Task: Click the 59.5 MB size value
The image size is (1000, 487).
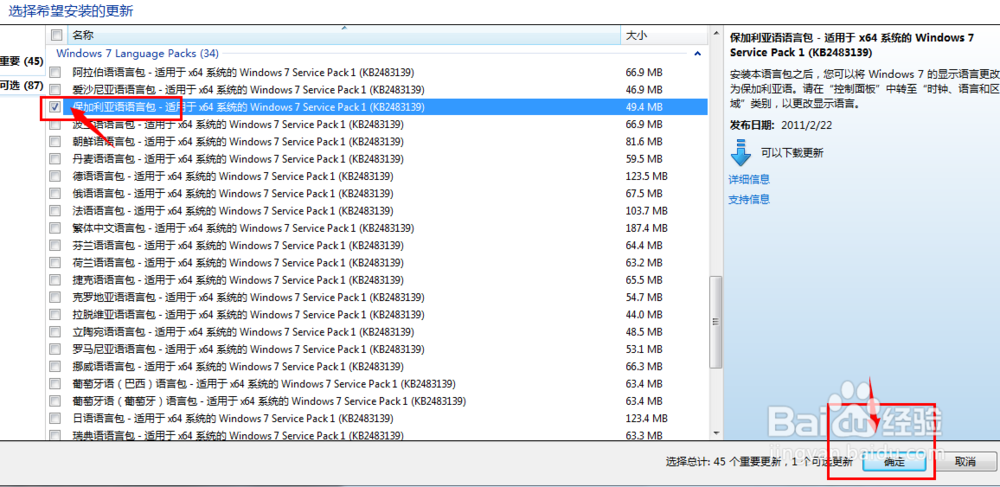Action: pos(644,159)
